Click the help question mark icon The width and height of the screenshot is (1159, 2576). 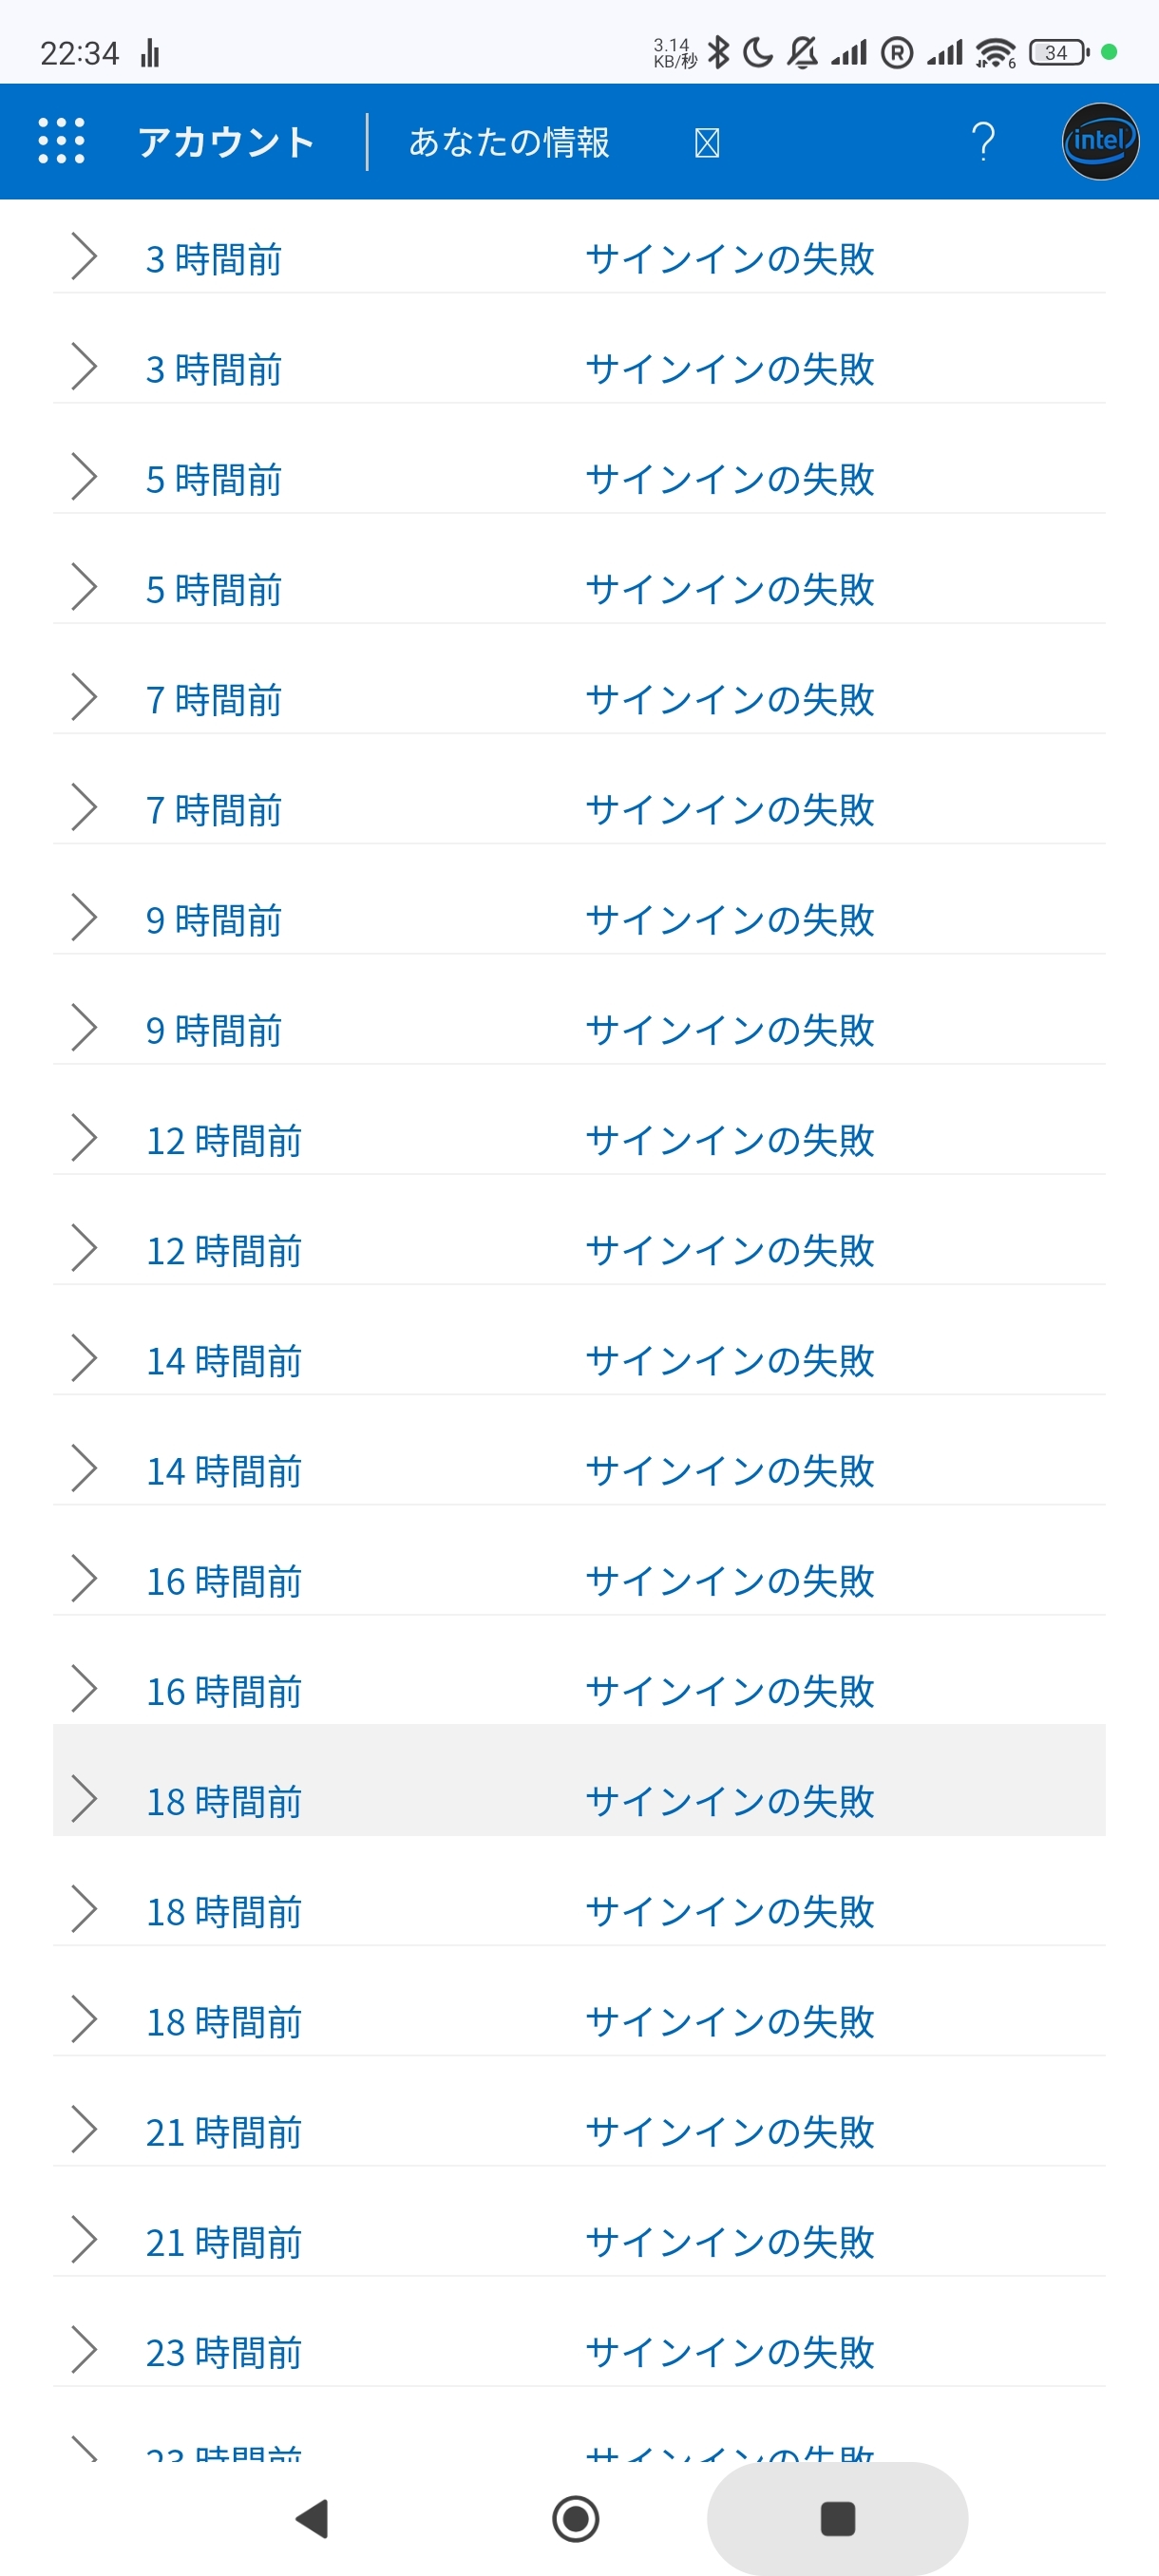pos(983,142)
